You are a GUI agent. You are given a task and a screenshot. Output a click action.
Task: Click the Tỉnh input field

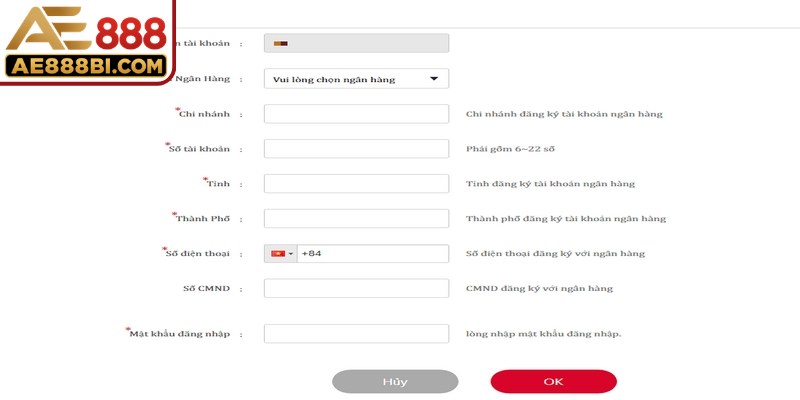coord(356,184)
